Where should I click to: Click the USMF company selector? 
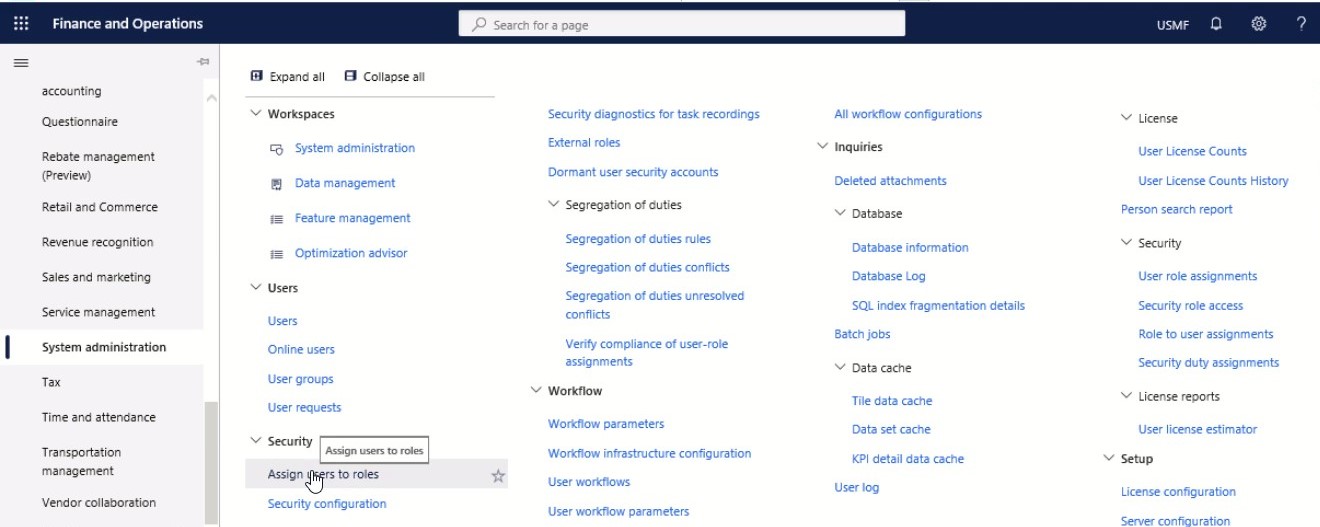1172,25
